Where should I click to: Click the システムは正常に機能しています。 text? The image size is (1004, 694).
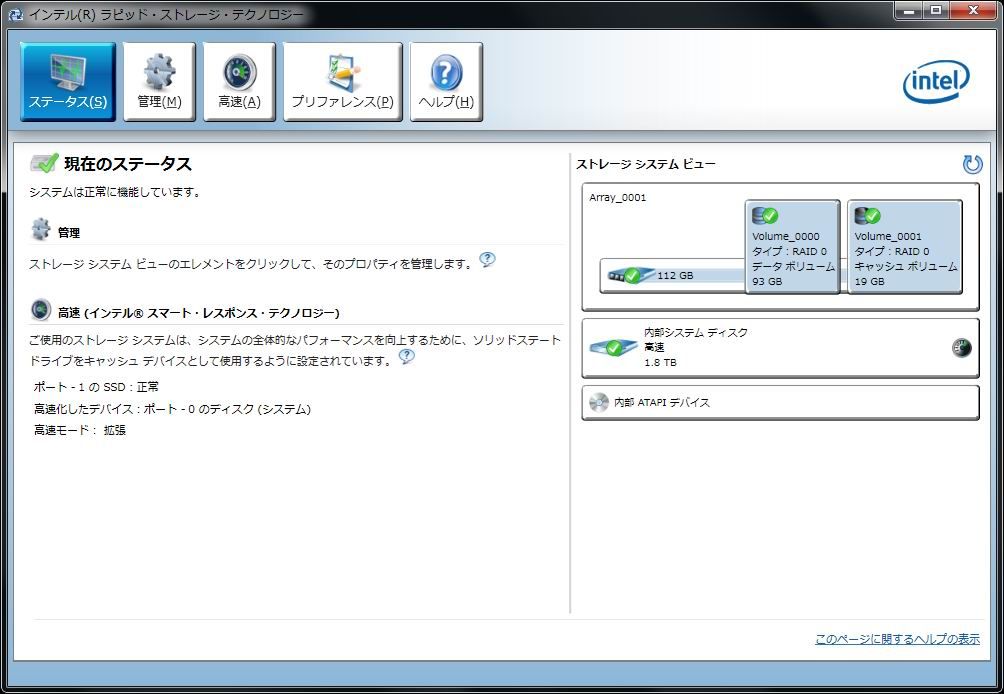[115, 192]
